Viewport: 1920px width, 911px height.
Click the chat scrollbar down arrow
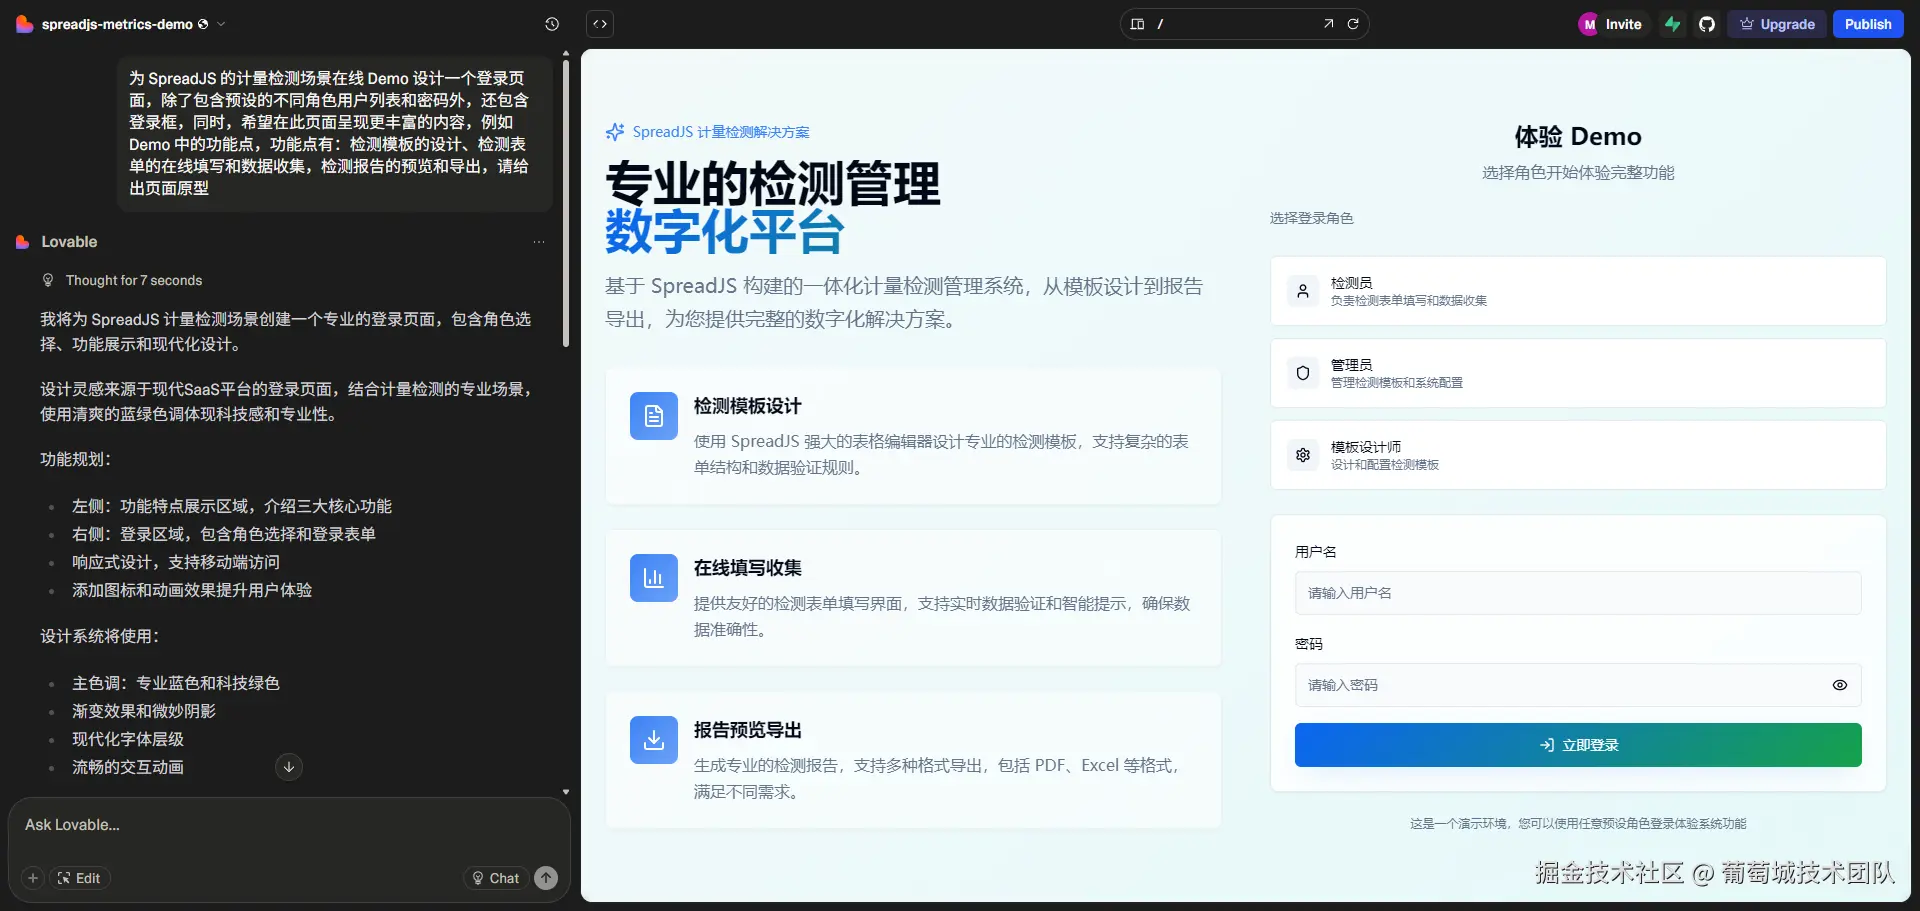[566, 792]
